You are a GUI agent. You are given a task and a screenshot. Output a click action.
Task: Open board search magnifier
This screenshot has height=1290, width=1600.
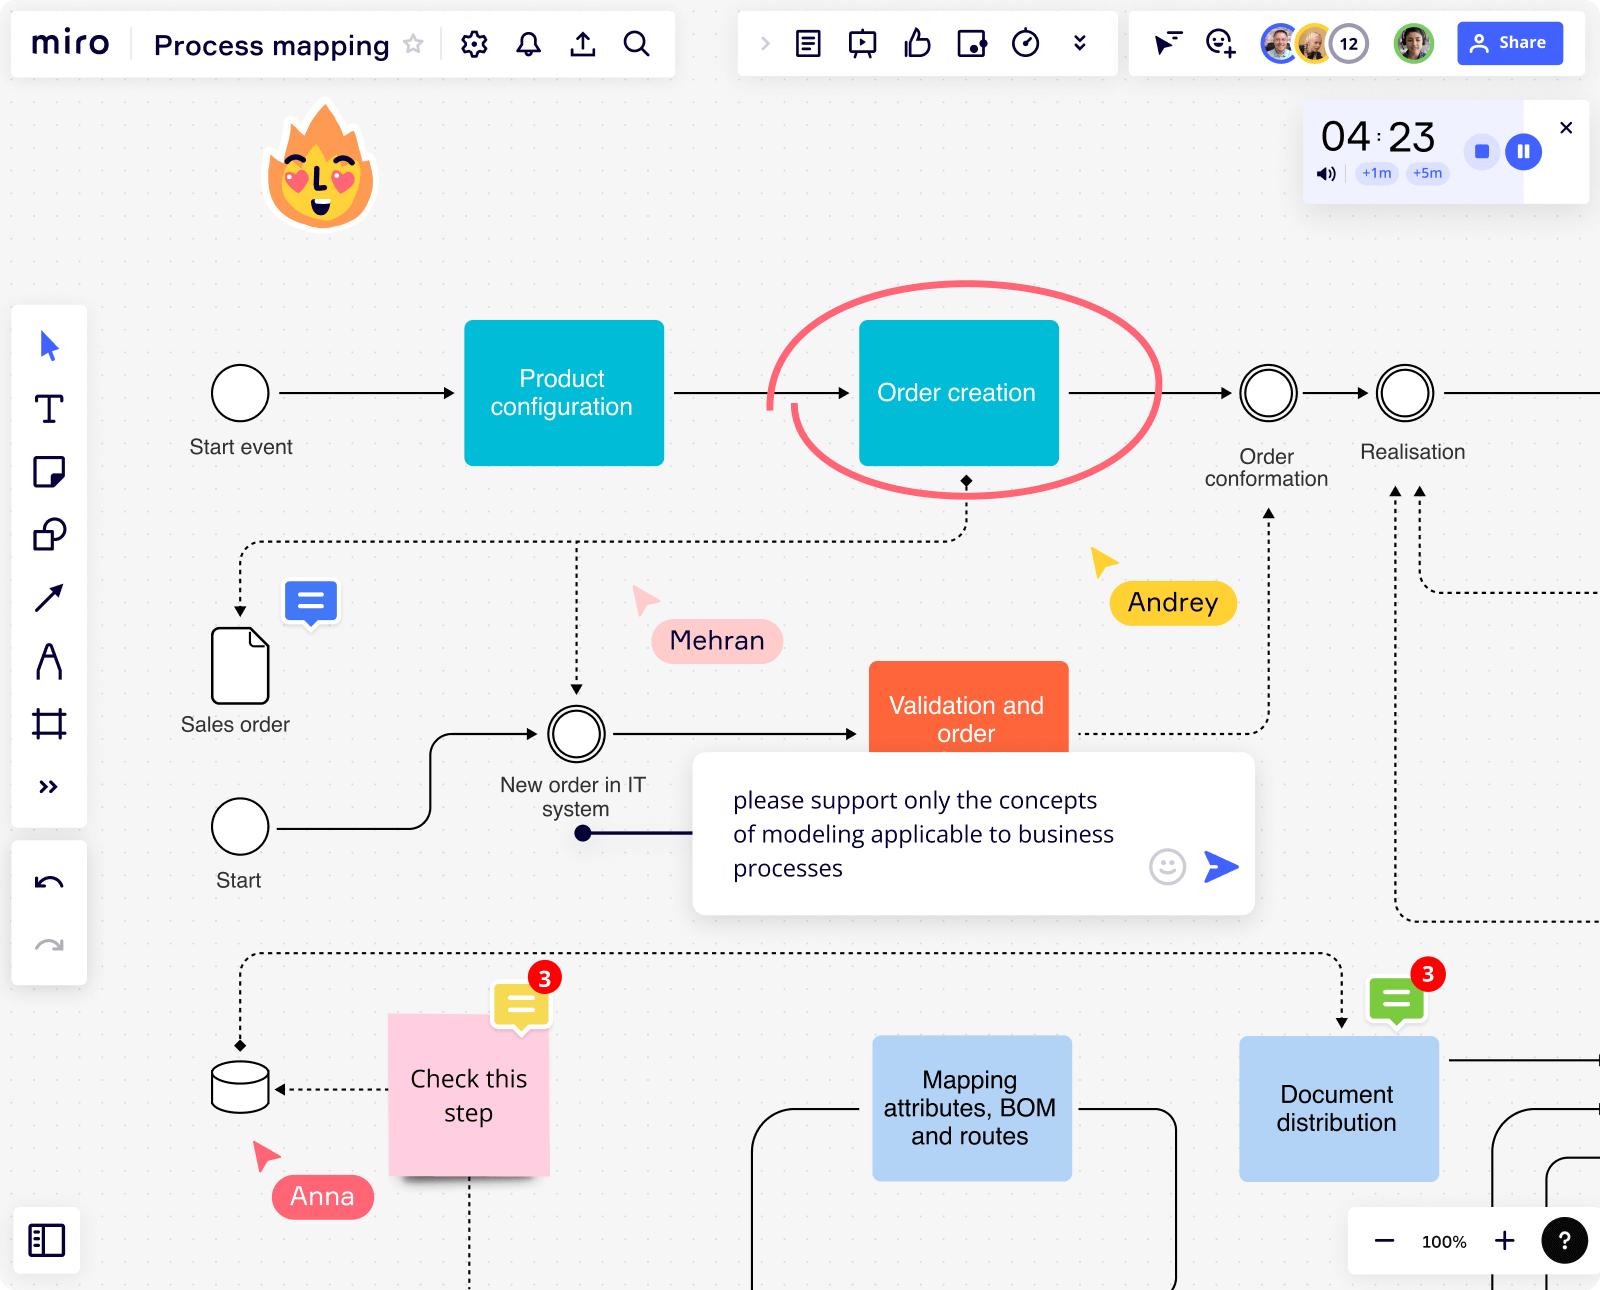[x=637, y=44]
